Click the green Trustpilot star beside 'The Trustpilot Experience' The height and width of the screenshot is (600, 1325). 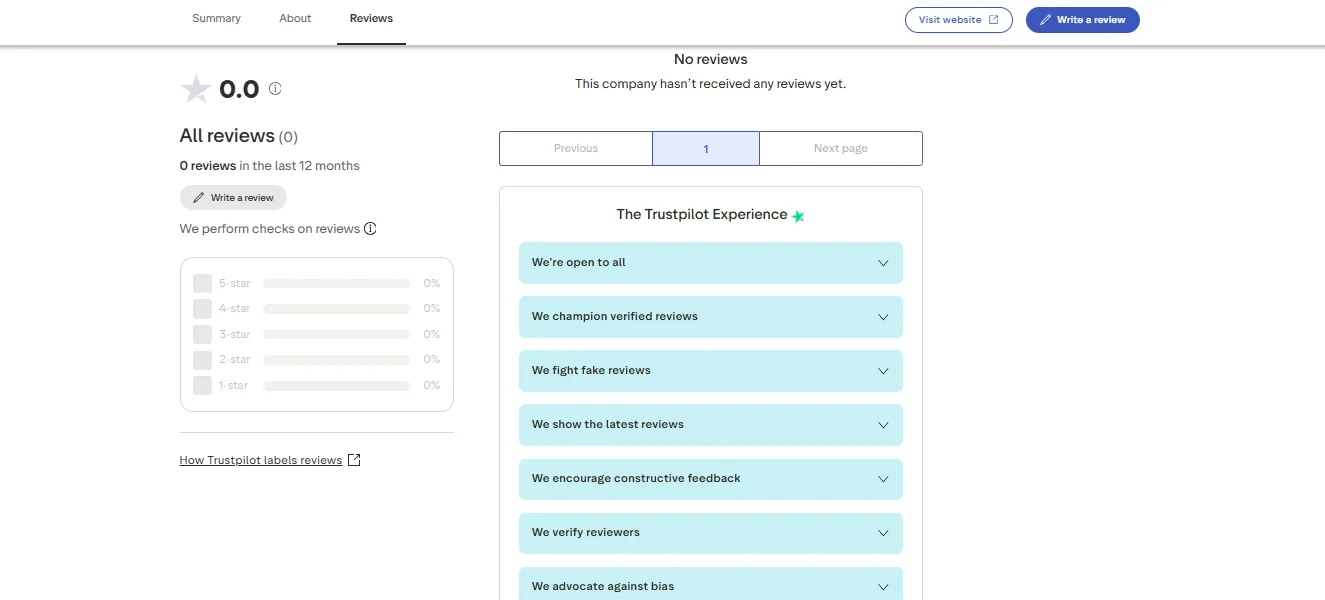tap(798, 216)
